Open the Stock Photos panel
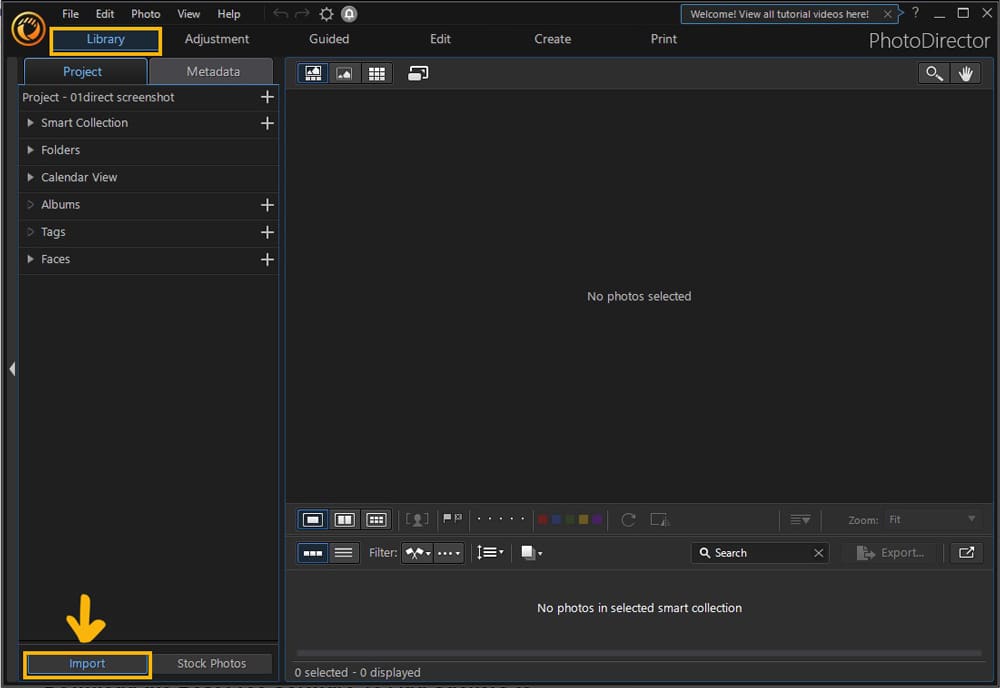The image size is (1000, 688). (212, 663)
